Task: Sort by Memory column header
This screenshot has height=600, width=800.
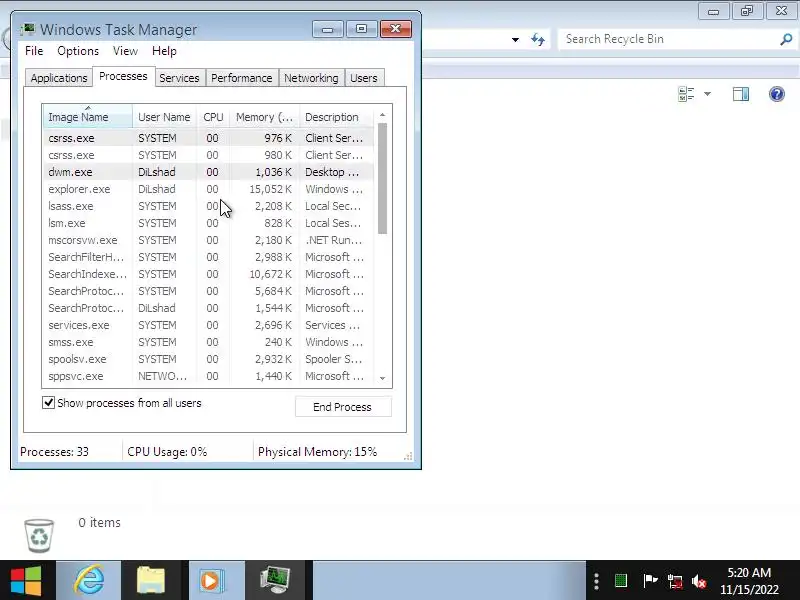Action: [x=264, y=117]
